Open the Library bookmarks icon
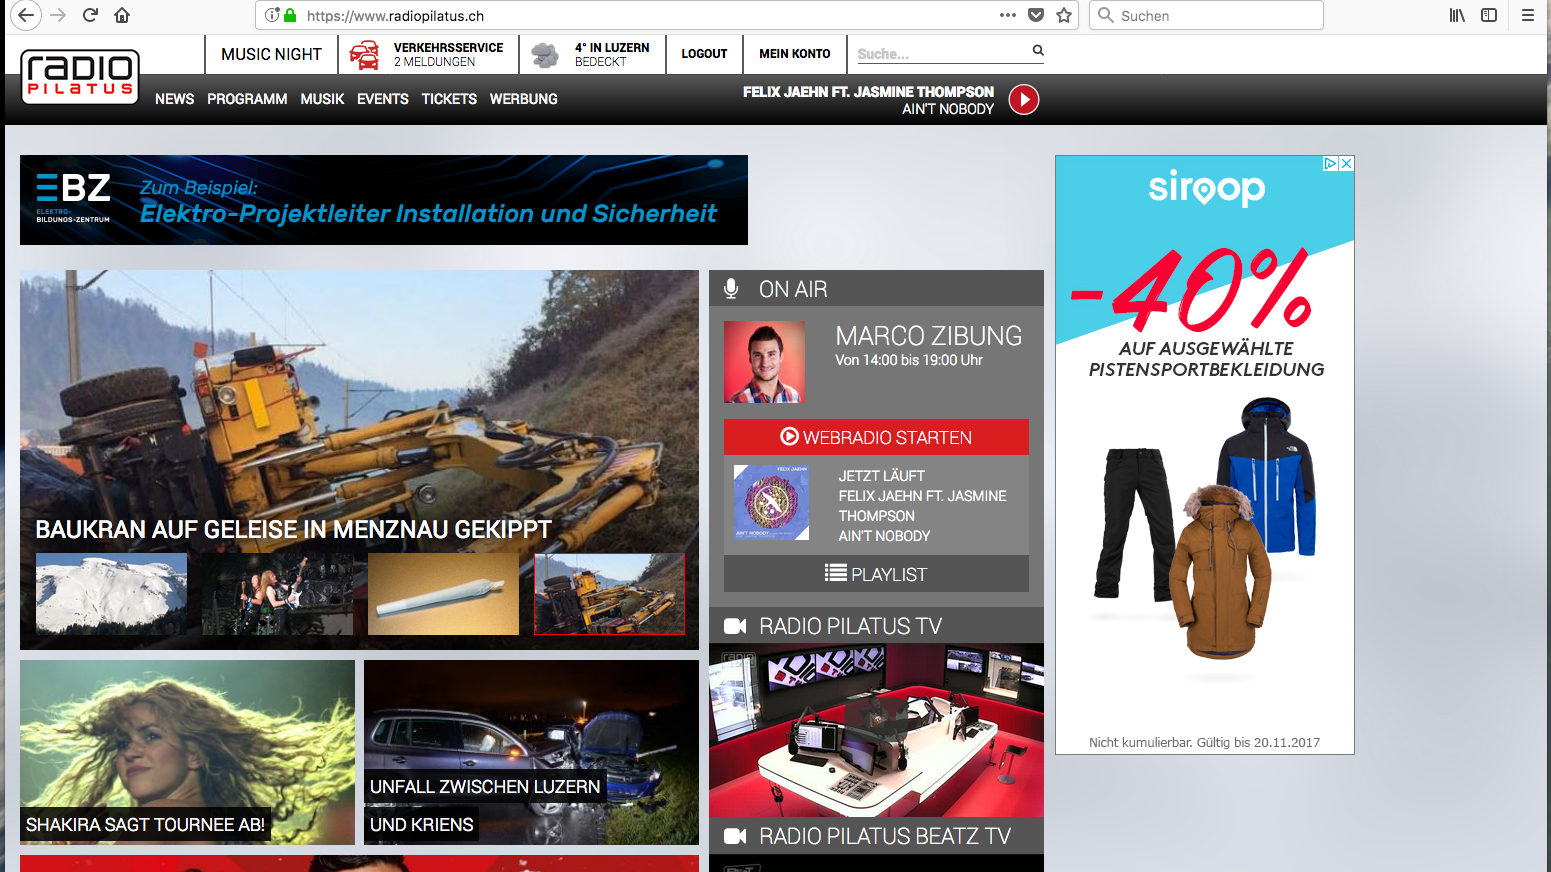This screenshot has width=1551, height=872. (x=1457, y=15)
